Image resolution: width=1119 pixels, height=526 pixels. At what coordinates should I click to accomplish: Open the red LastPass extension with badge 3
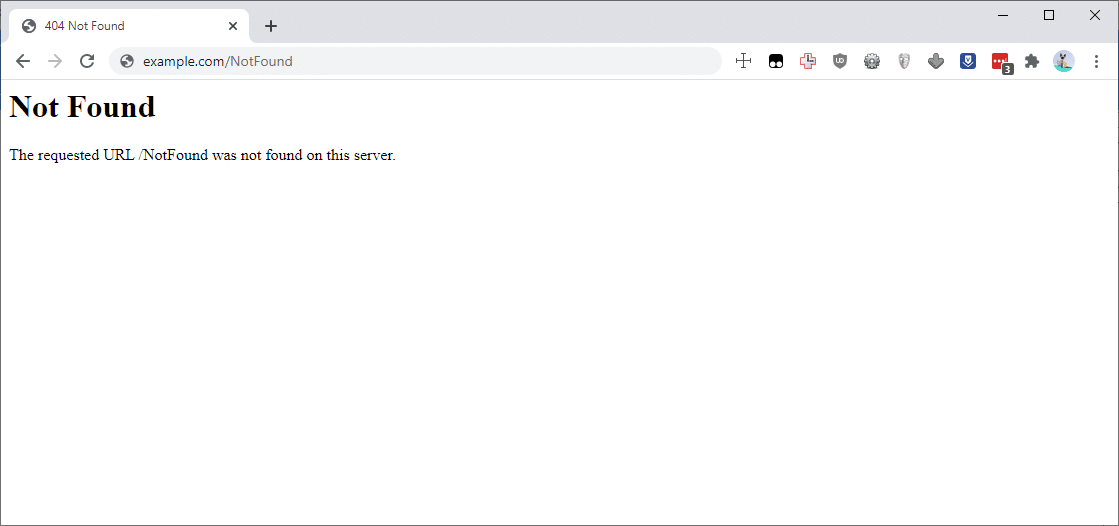click(1002, 64)
